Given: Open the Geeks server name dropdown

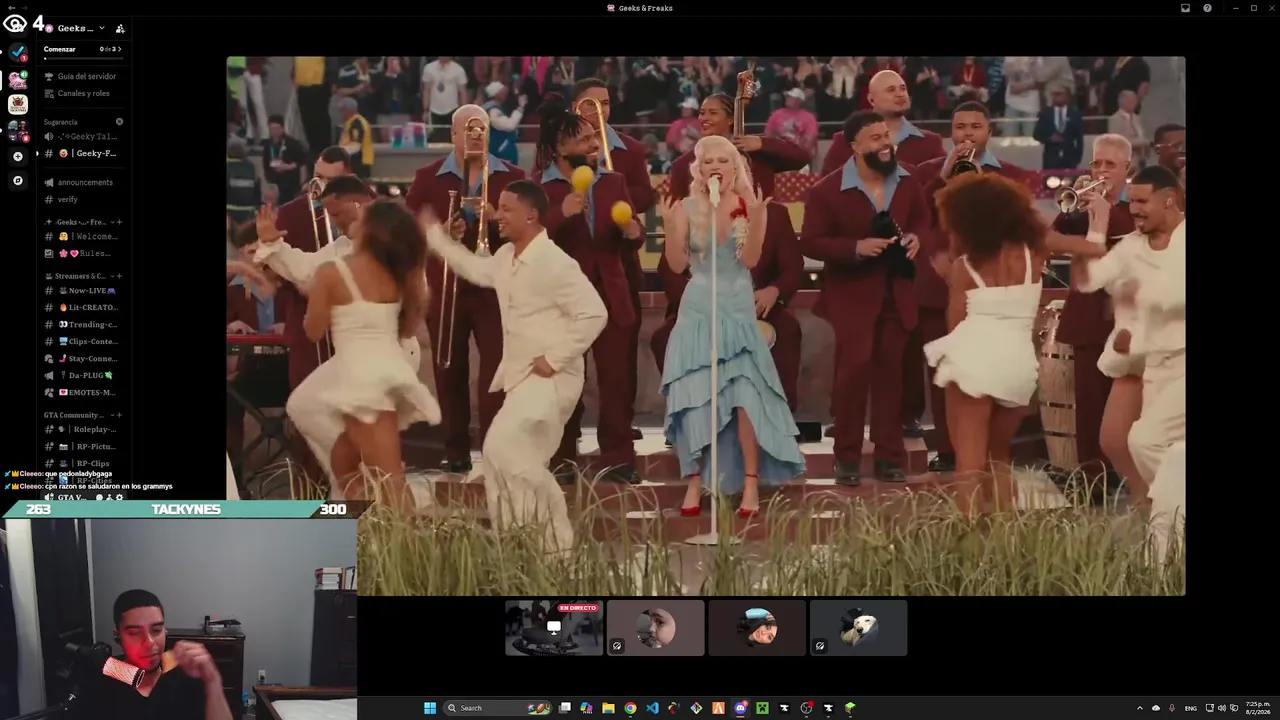Looking at the screenshot, I should click(x=80, y=28).
